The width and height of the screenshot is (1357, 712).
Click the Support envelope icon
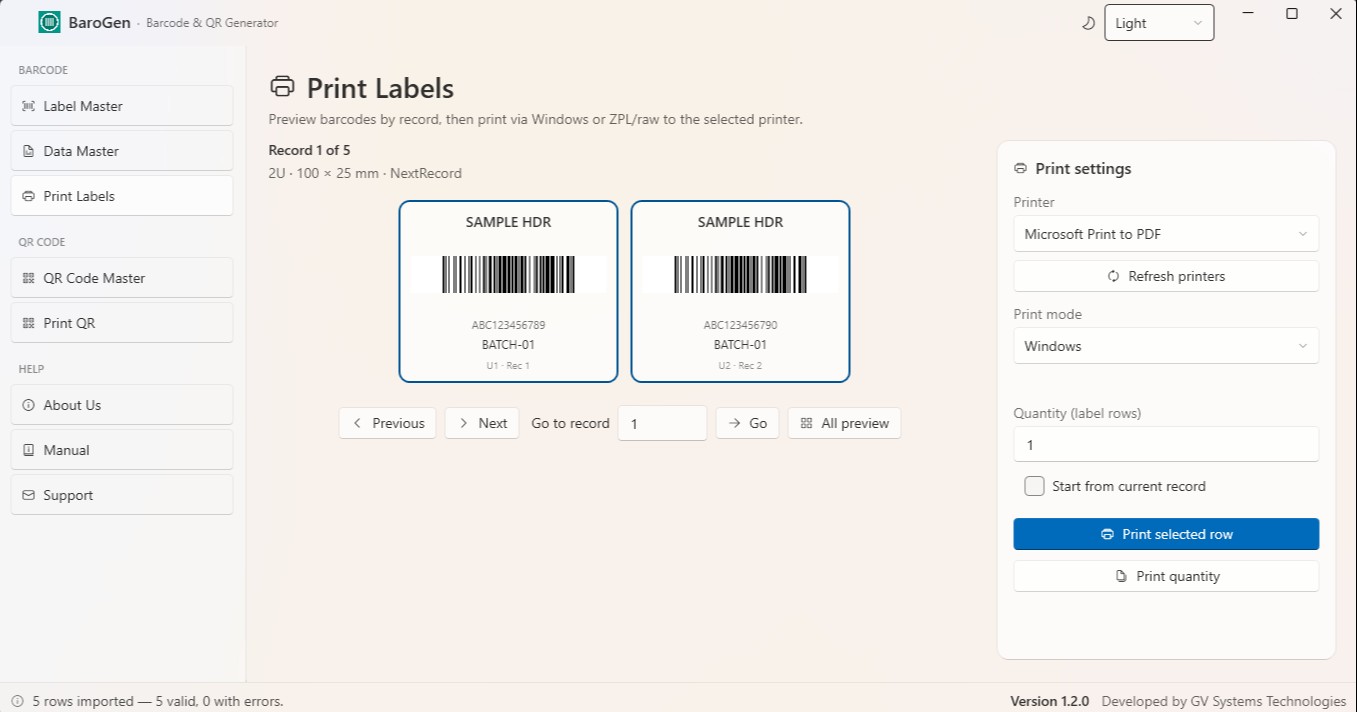coord(28,495)
